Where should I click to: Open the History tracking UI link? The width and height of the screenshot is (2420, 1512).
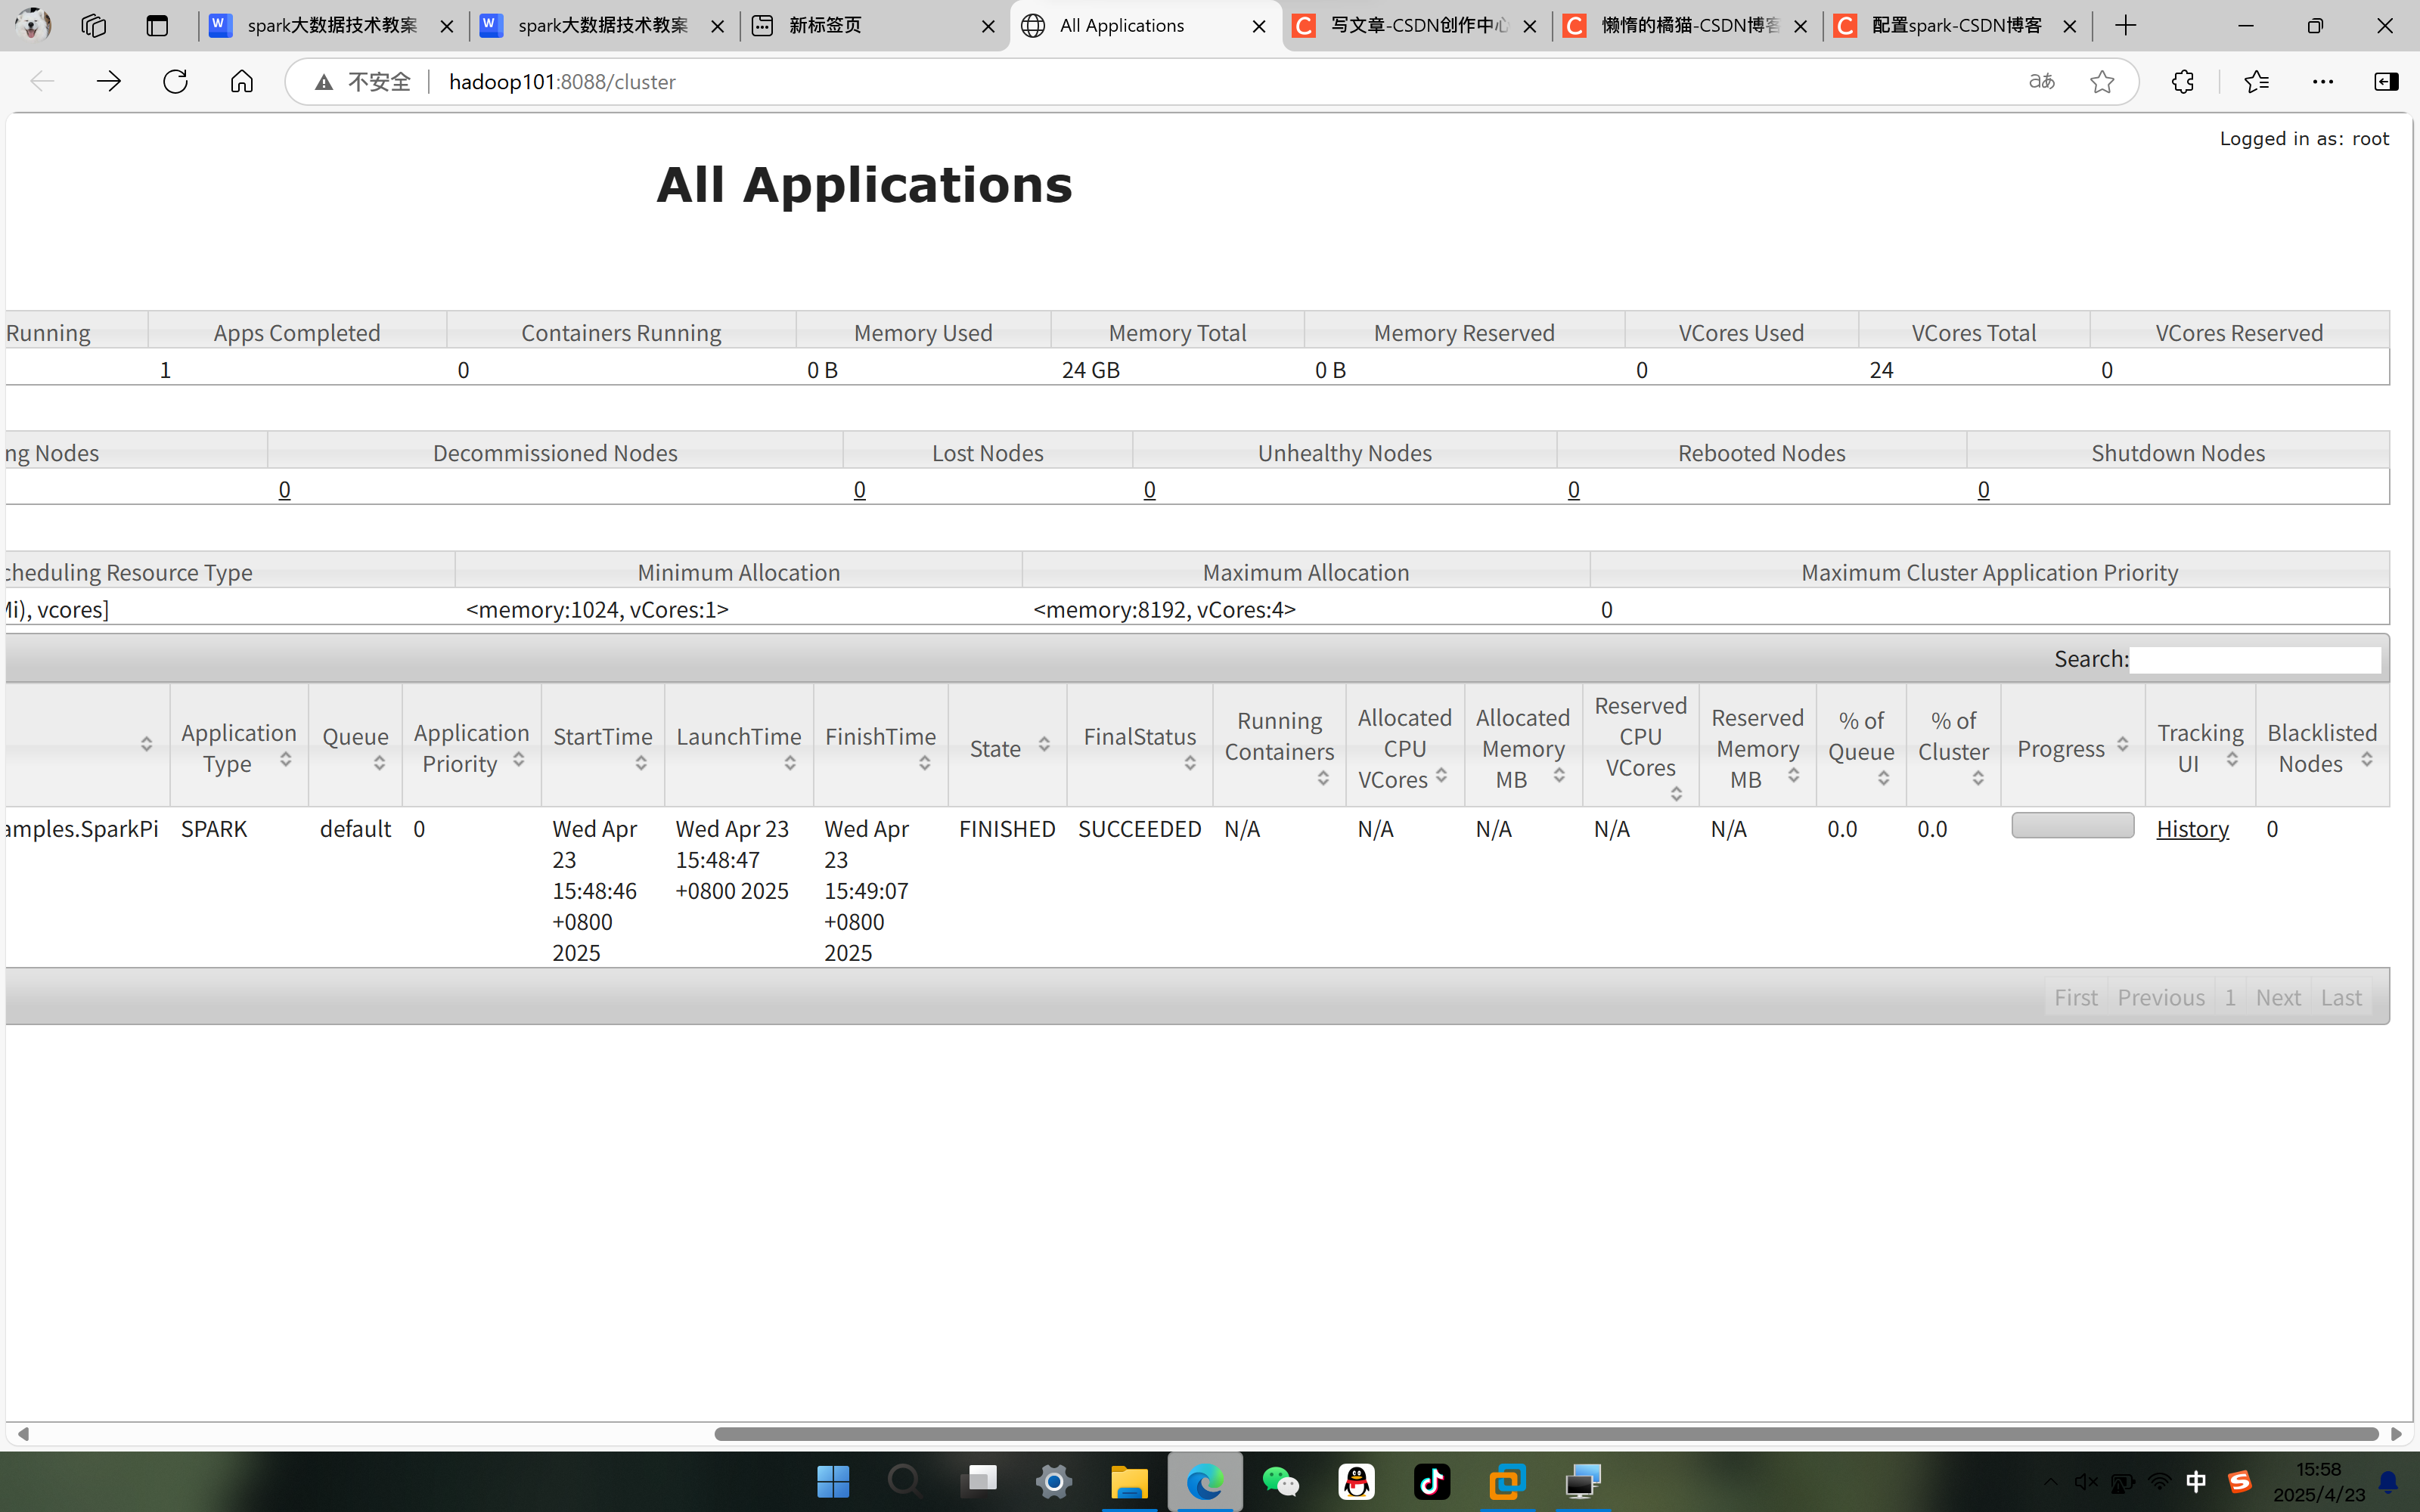click(2192, 829)
